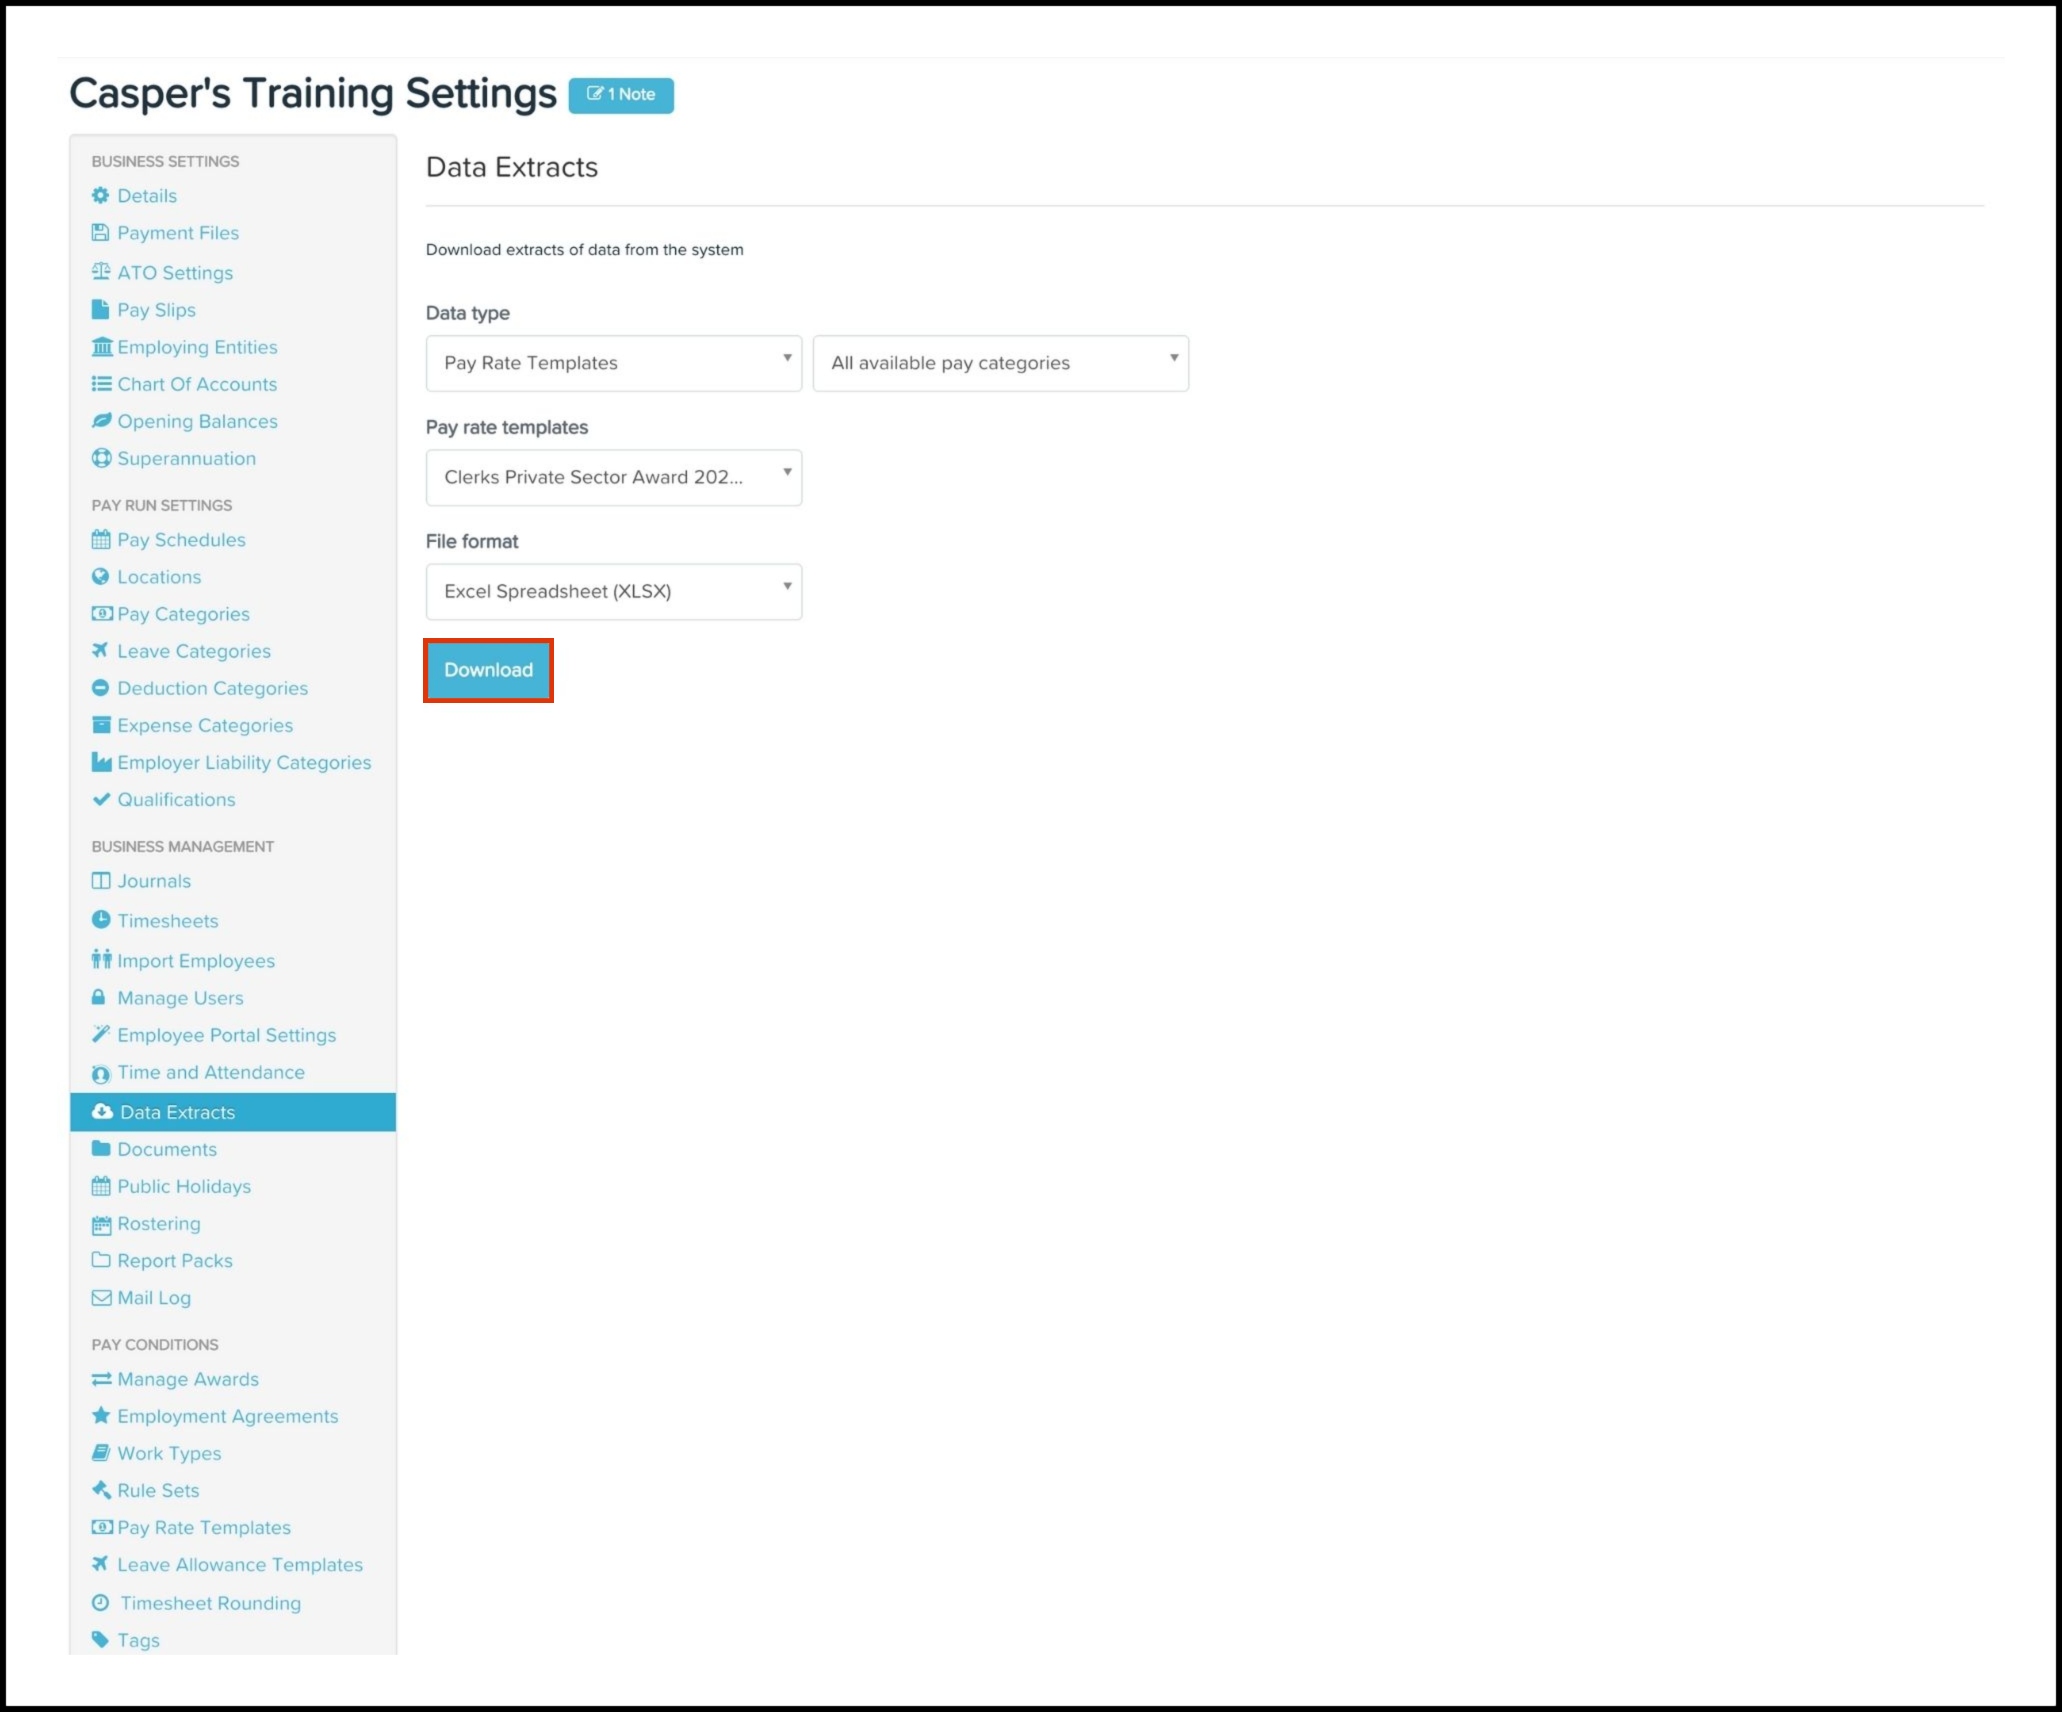Viewport: 2062px width, 1712px height.
Task: Click the money icon beside Pay Categories
Action: 102,614
